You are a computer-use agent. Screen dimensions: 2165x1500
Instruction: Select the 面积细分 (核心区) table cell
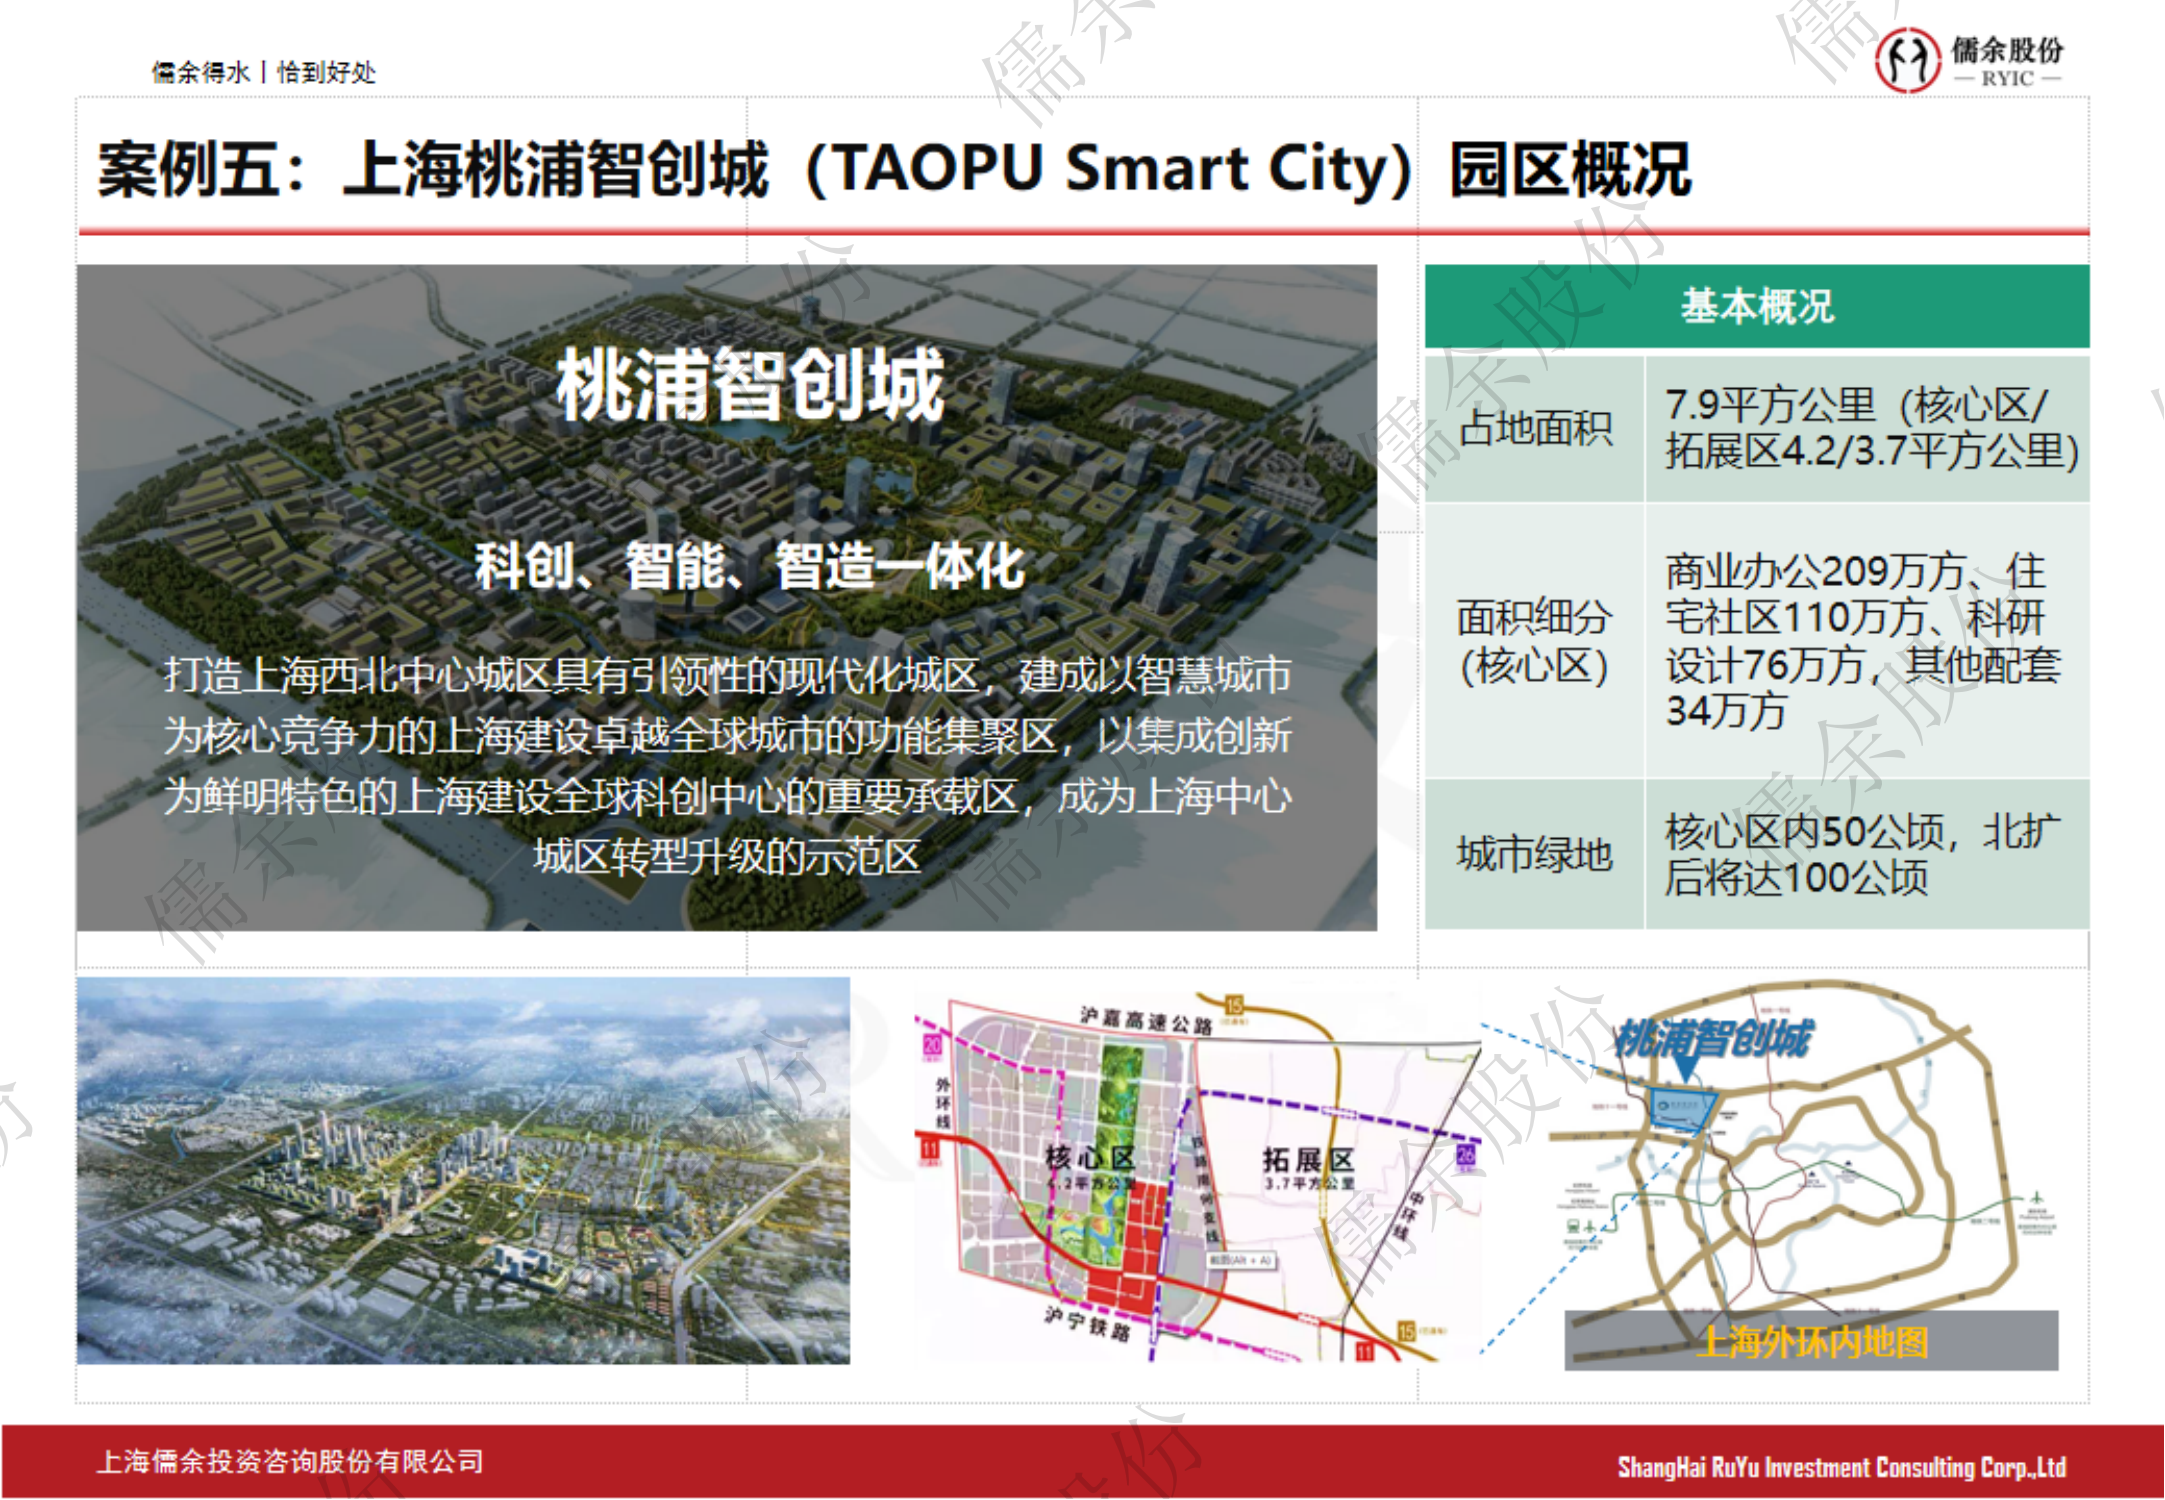coord(1534,641)
